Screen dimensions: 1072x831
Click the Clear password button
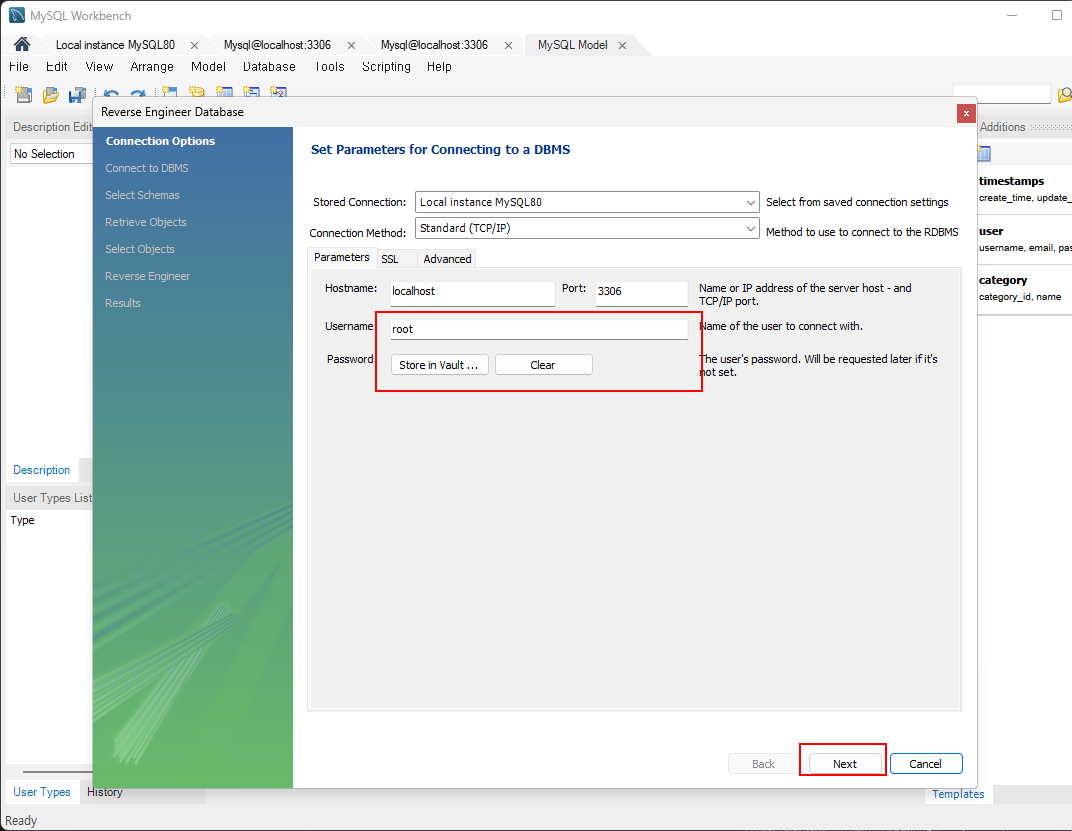pos(543,365)
